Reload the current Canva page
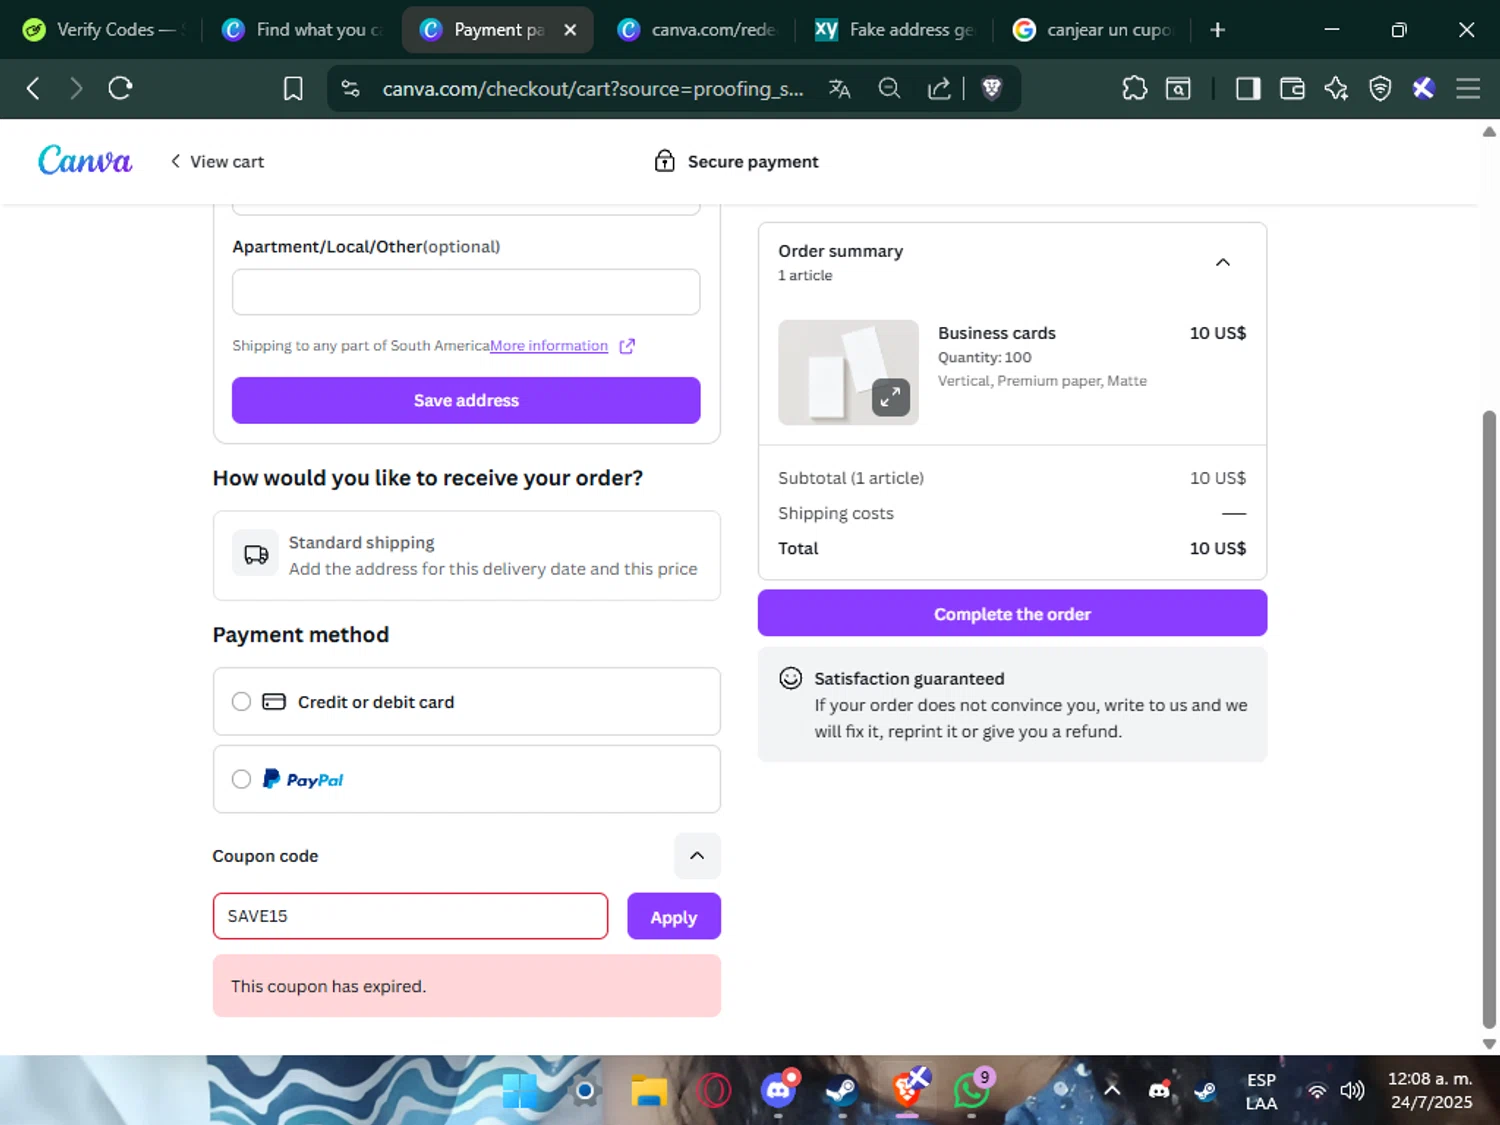The width and height of the screenshot is (1500, 1125). (120, 88)
